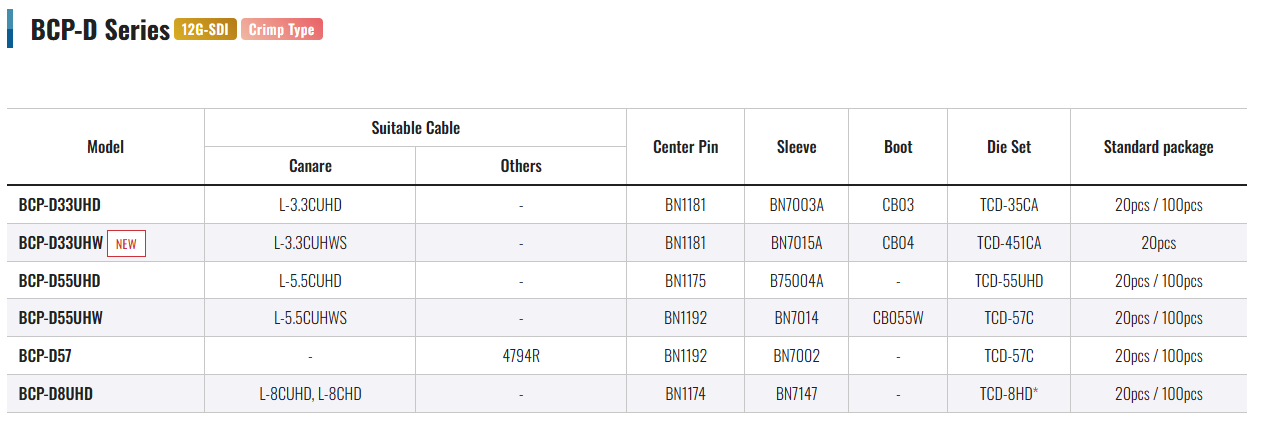Click the TCD-55UHD die set cell

[1008, 281]
